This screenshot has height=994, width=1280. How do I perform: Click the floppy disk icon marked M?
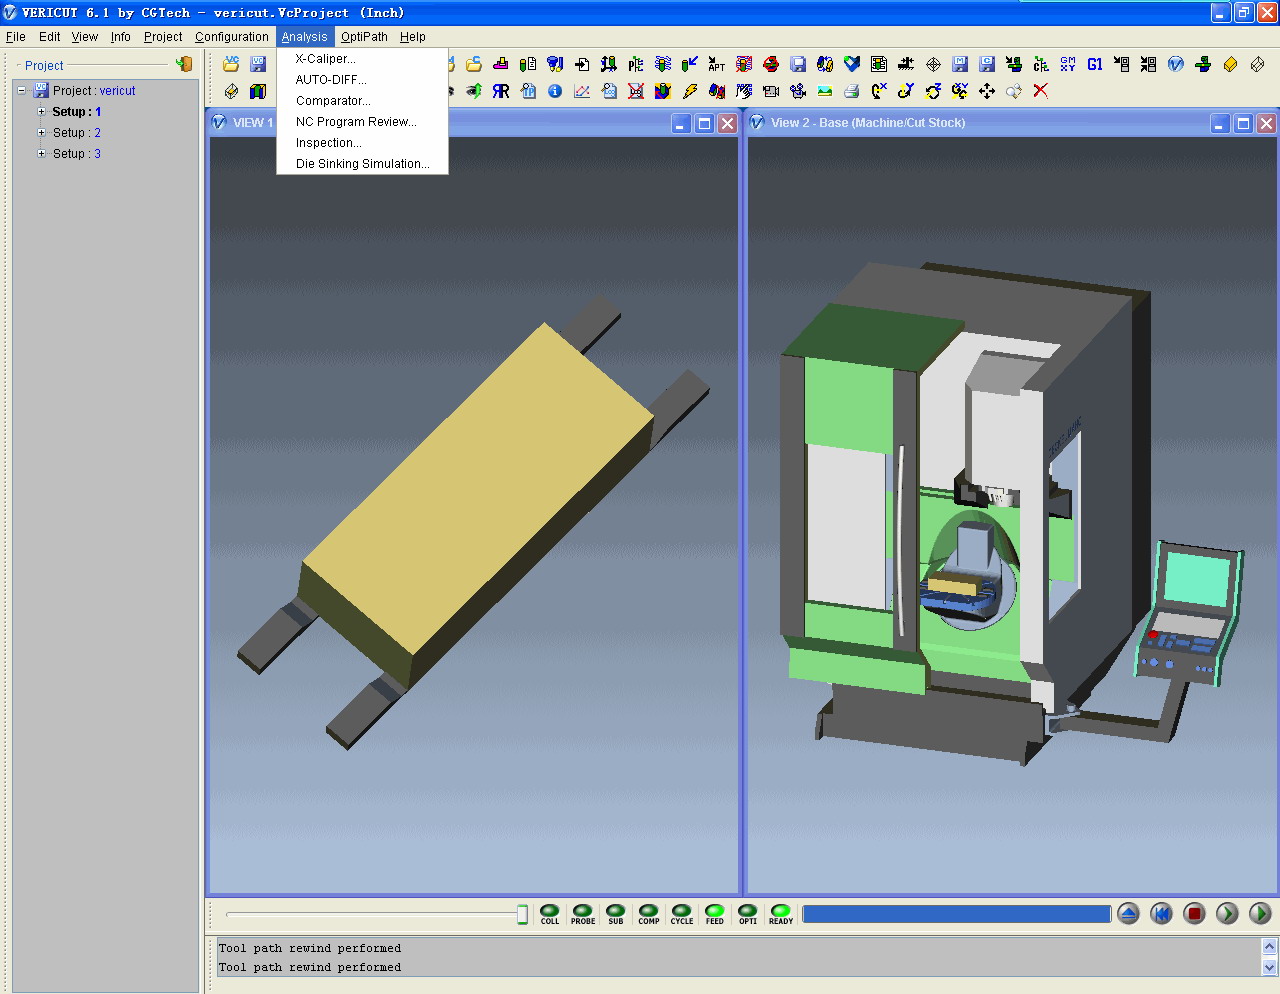coord(960,64)
